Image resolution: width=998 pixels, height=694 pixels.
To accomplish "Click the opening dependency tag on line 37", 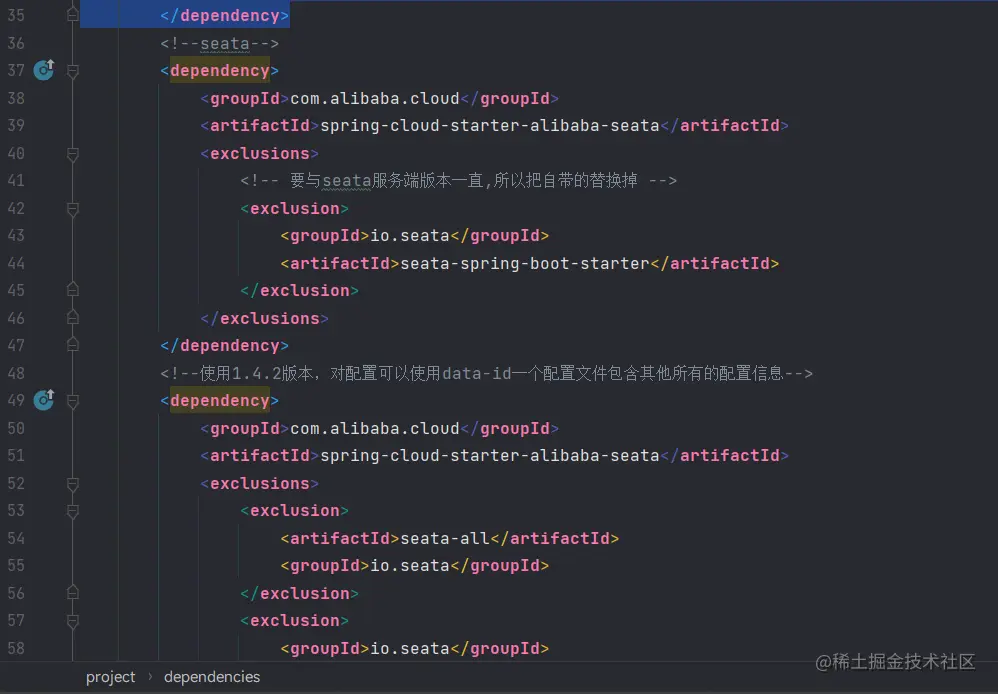I will click(x=220, y=71).
